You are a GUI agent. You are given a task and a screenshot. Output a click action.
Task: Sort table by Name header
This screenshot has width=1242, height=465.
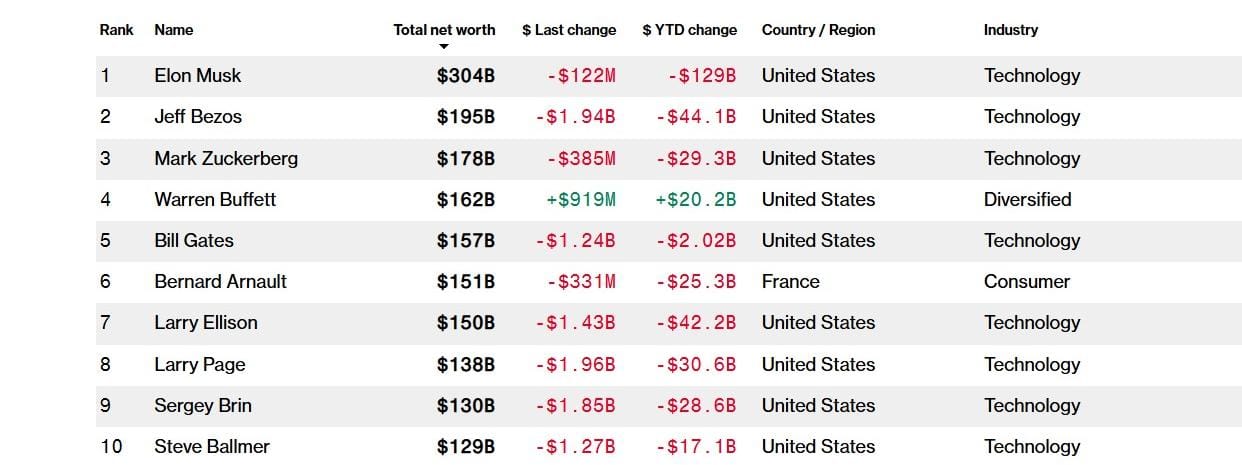click(x=174, y=30)
